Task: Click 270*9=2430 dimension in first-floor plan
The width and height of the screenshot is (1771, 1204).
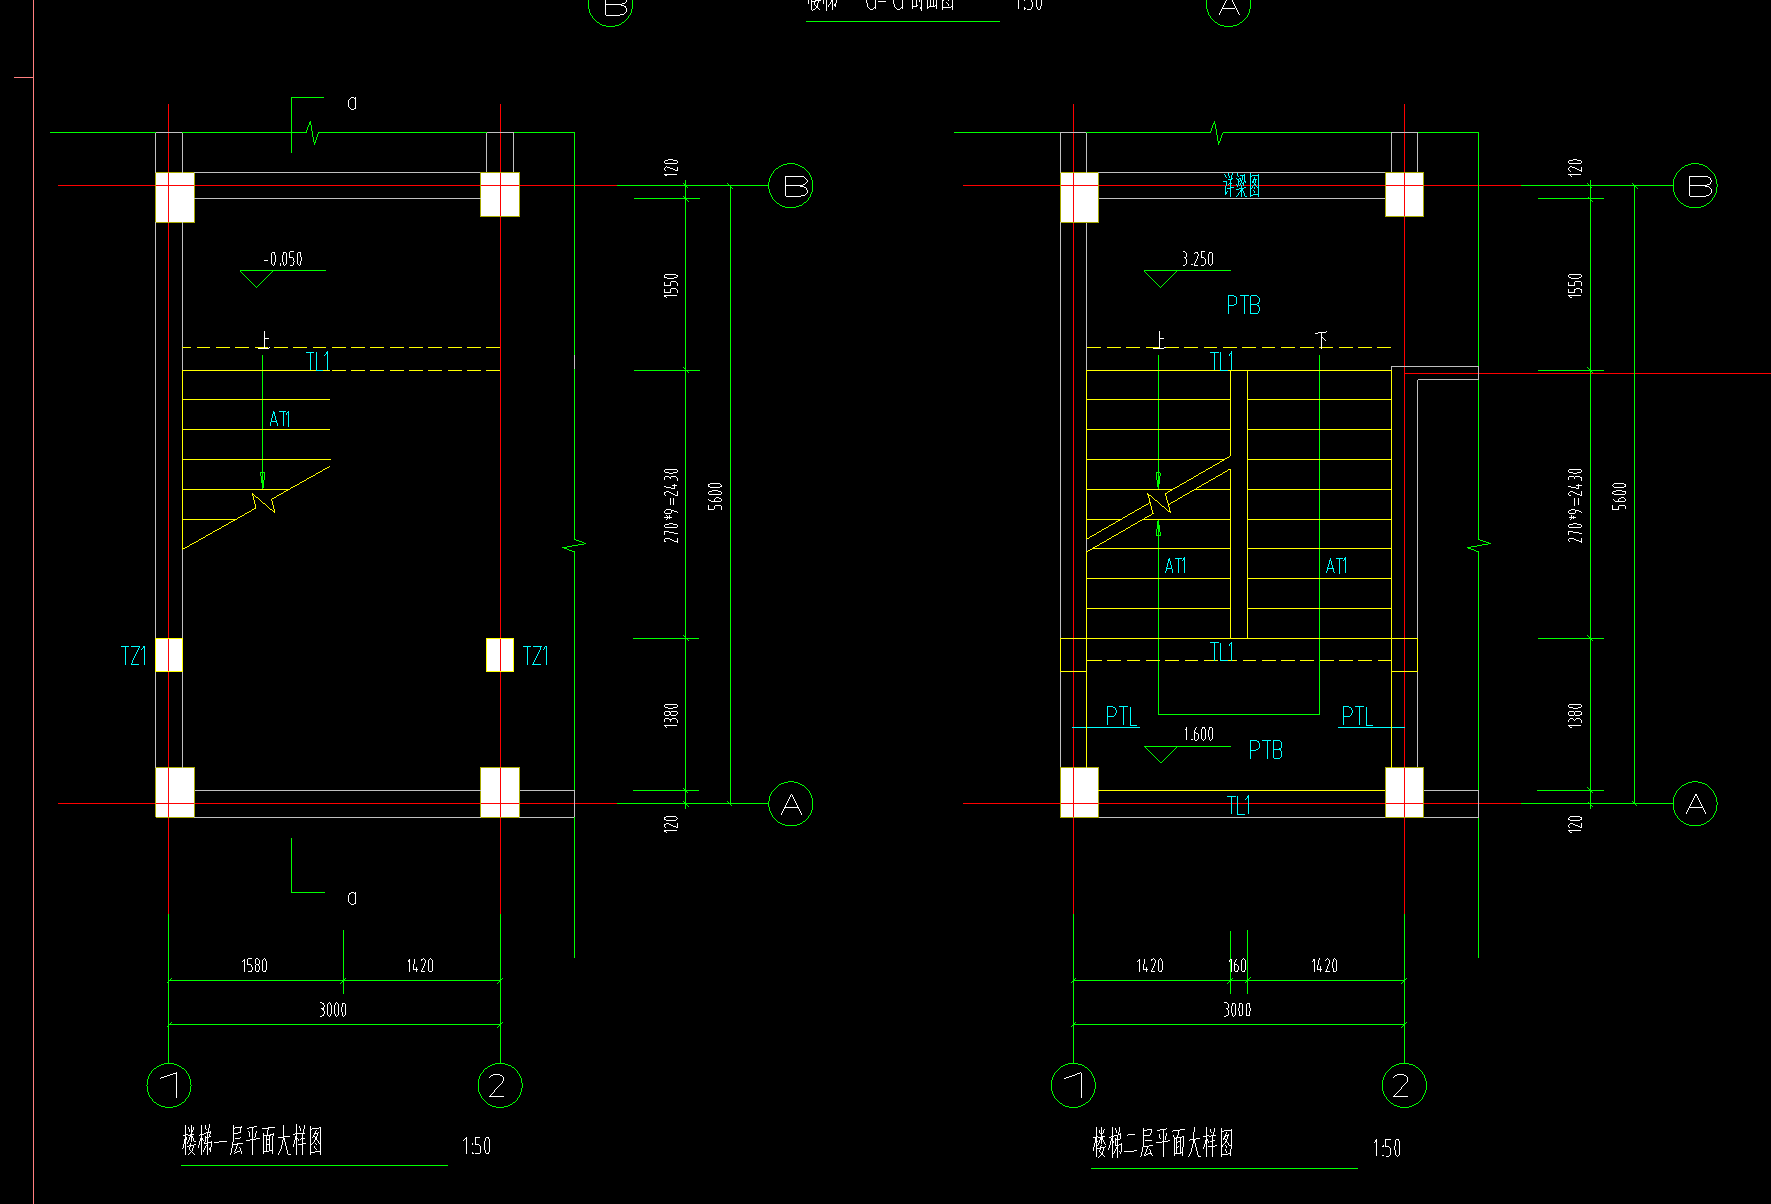Action: (x=671, y=505)
